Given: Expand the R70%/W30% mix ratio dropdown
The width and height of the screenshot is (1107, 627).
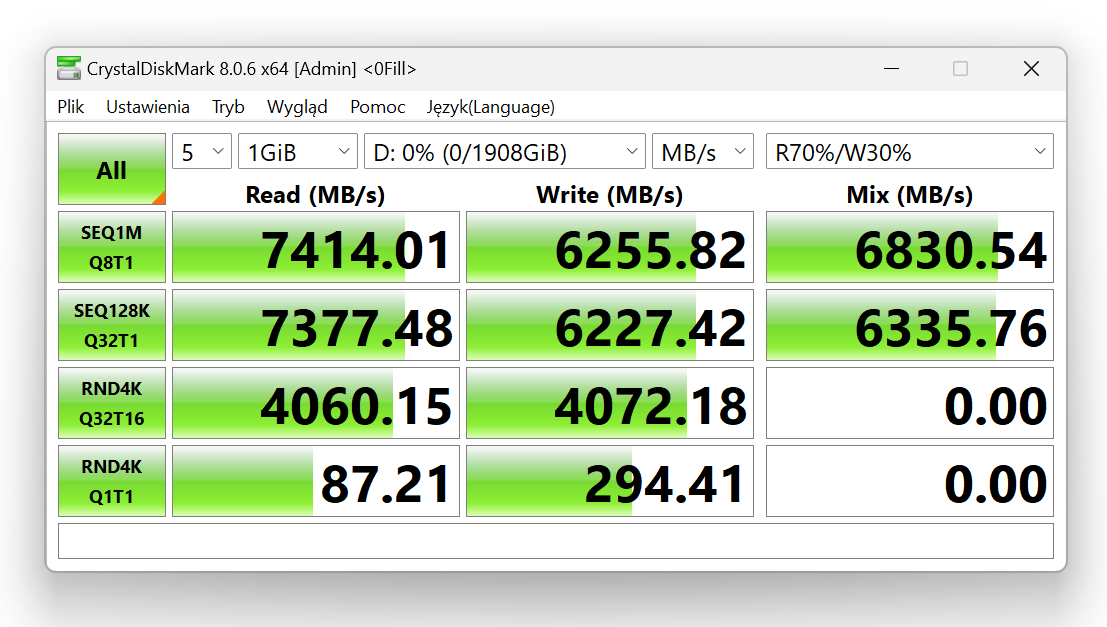Looking at the screenshot, I should [x=909, y=152].
